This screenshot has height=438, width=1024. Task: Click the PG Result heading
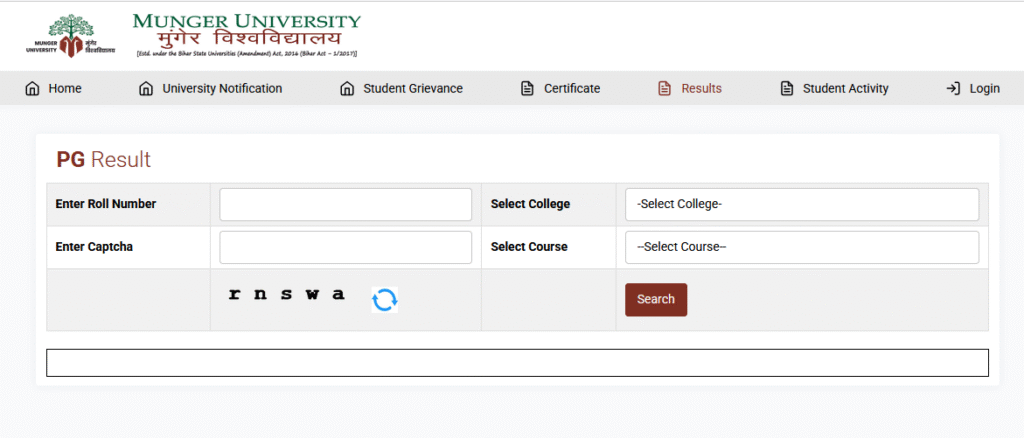[104, 159]
